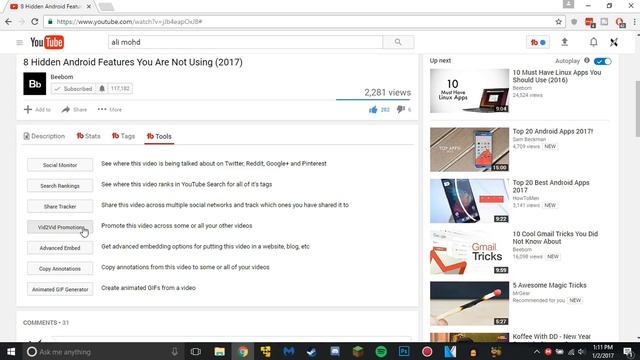Open 5 Awesome Magic Tricks thumbnail
This screenshot has height=360, width=640.
469,303
